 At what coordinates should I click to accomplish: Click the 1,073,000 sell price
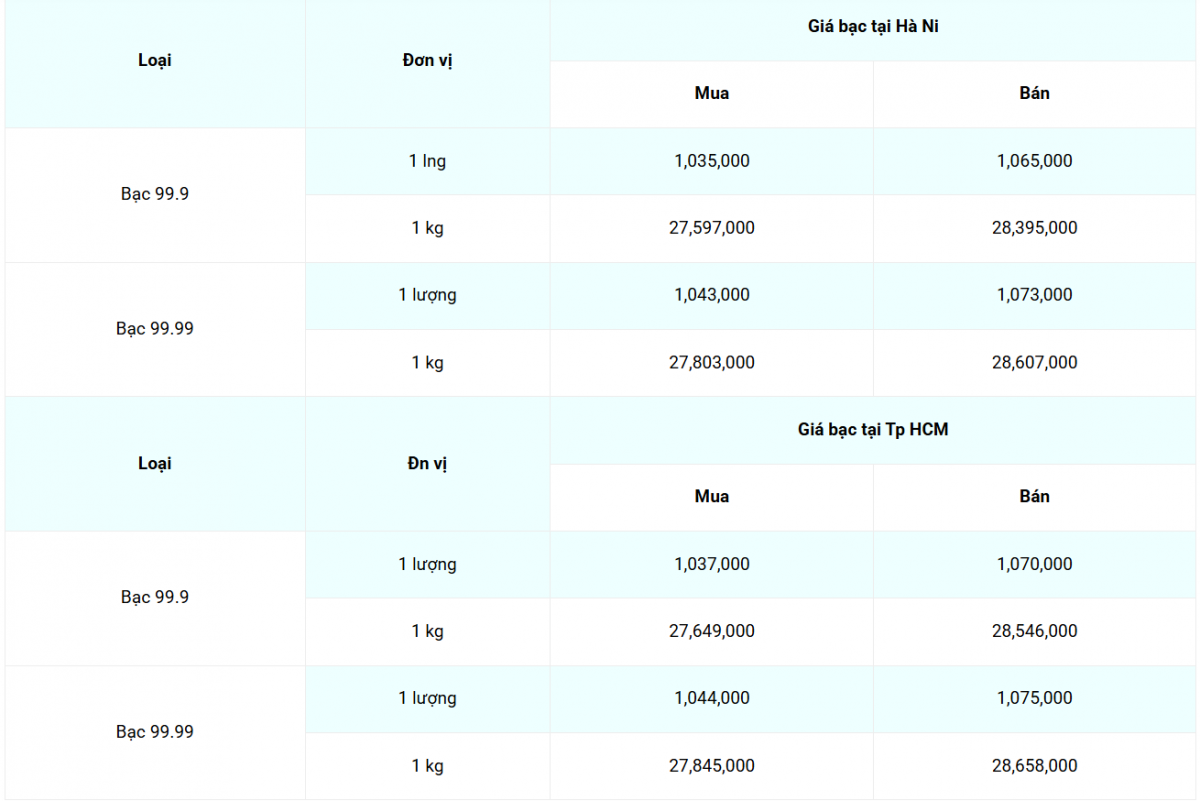coord(1034,295)
